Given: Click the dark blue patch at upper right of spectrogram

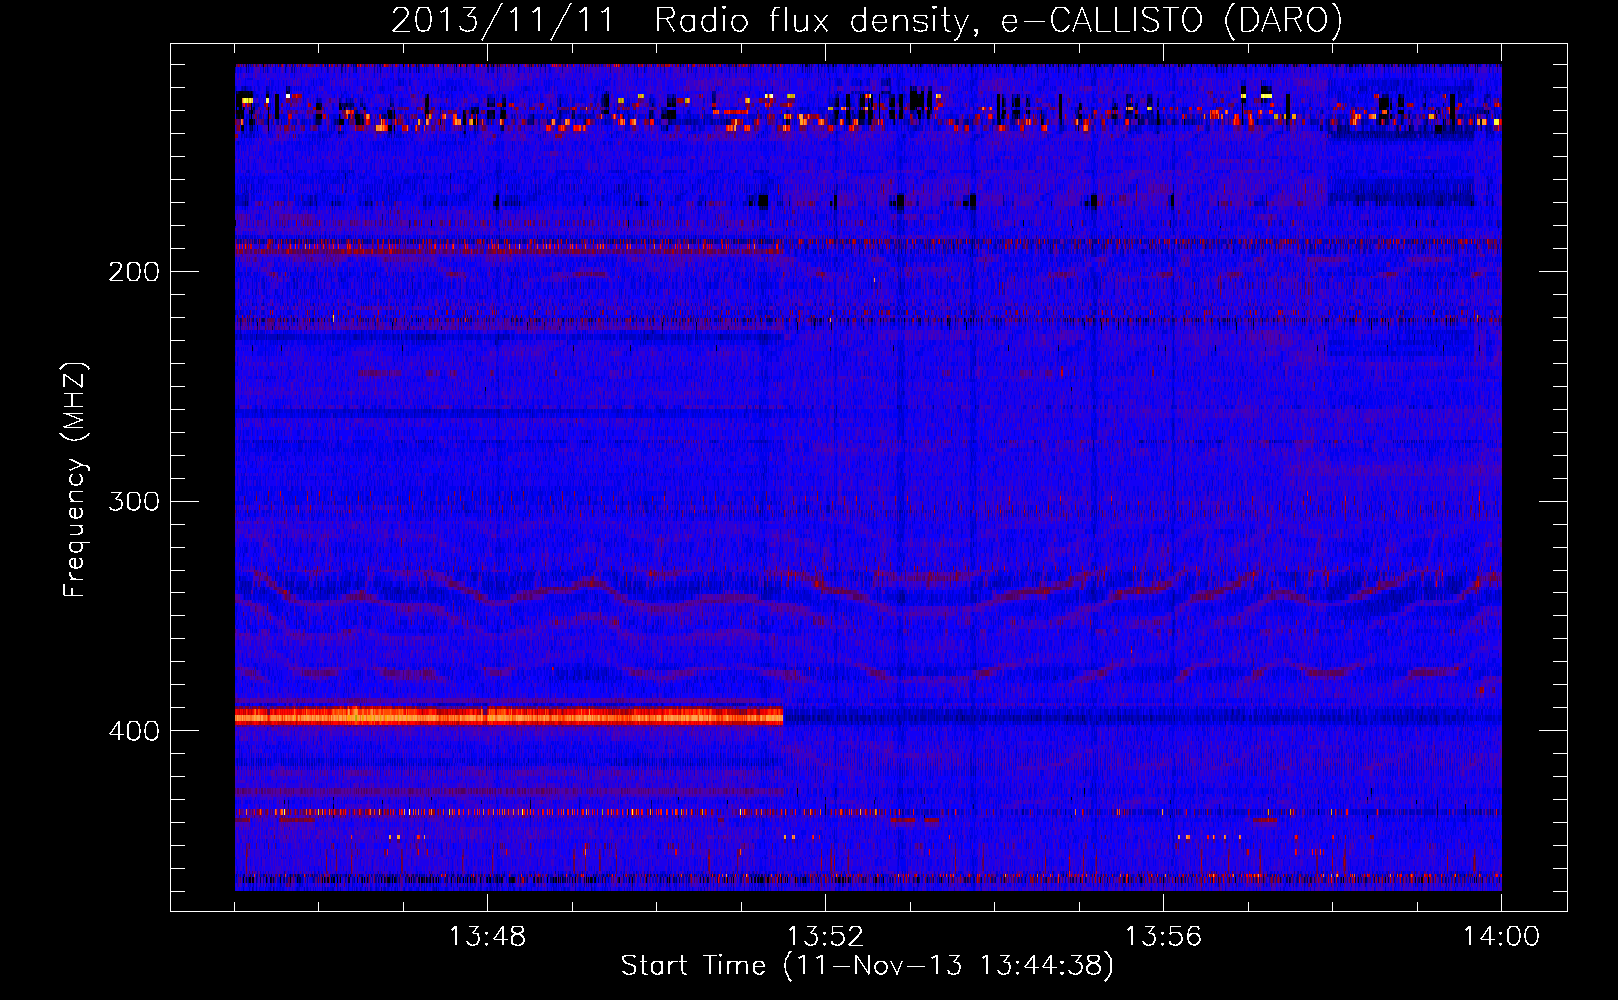Looking at the screenshot, I should click(x=1400, y=190).
